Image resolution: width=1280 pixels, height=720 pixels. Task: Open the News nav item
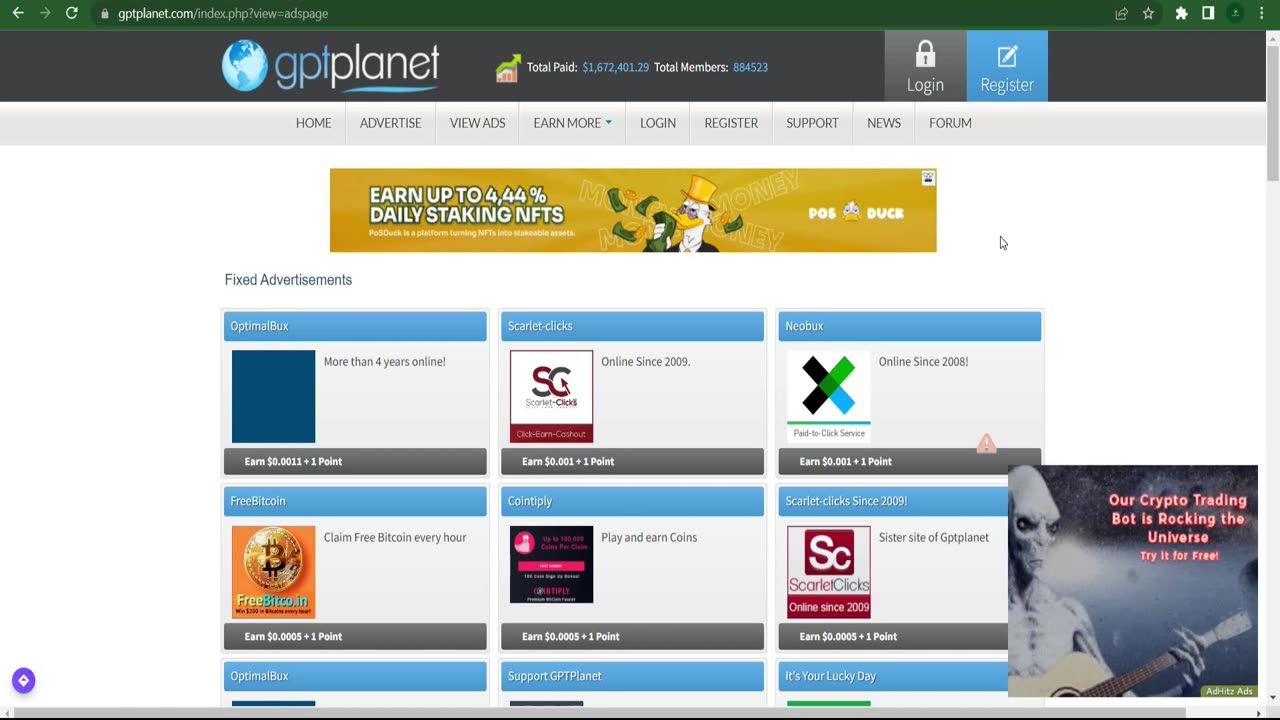tap(884, 123)
